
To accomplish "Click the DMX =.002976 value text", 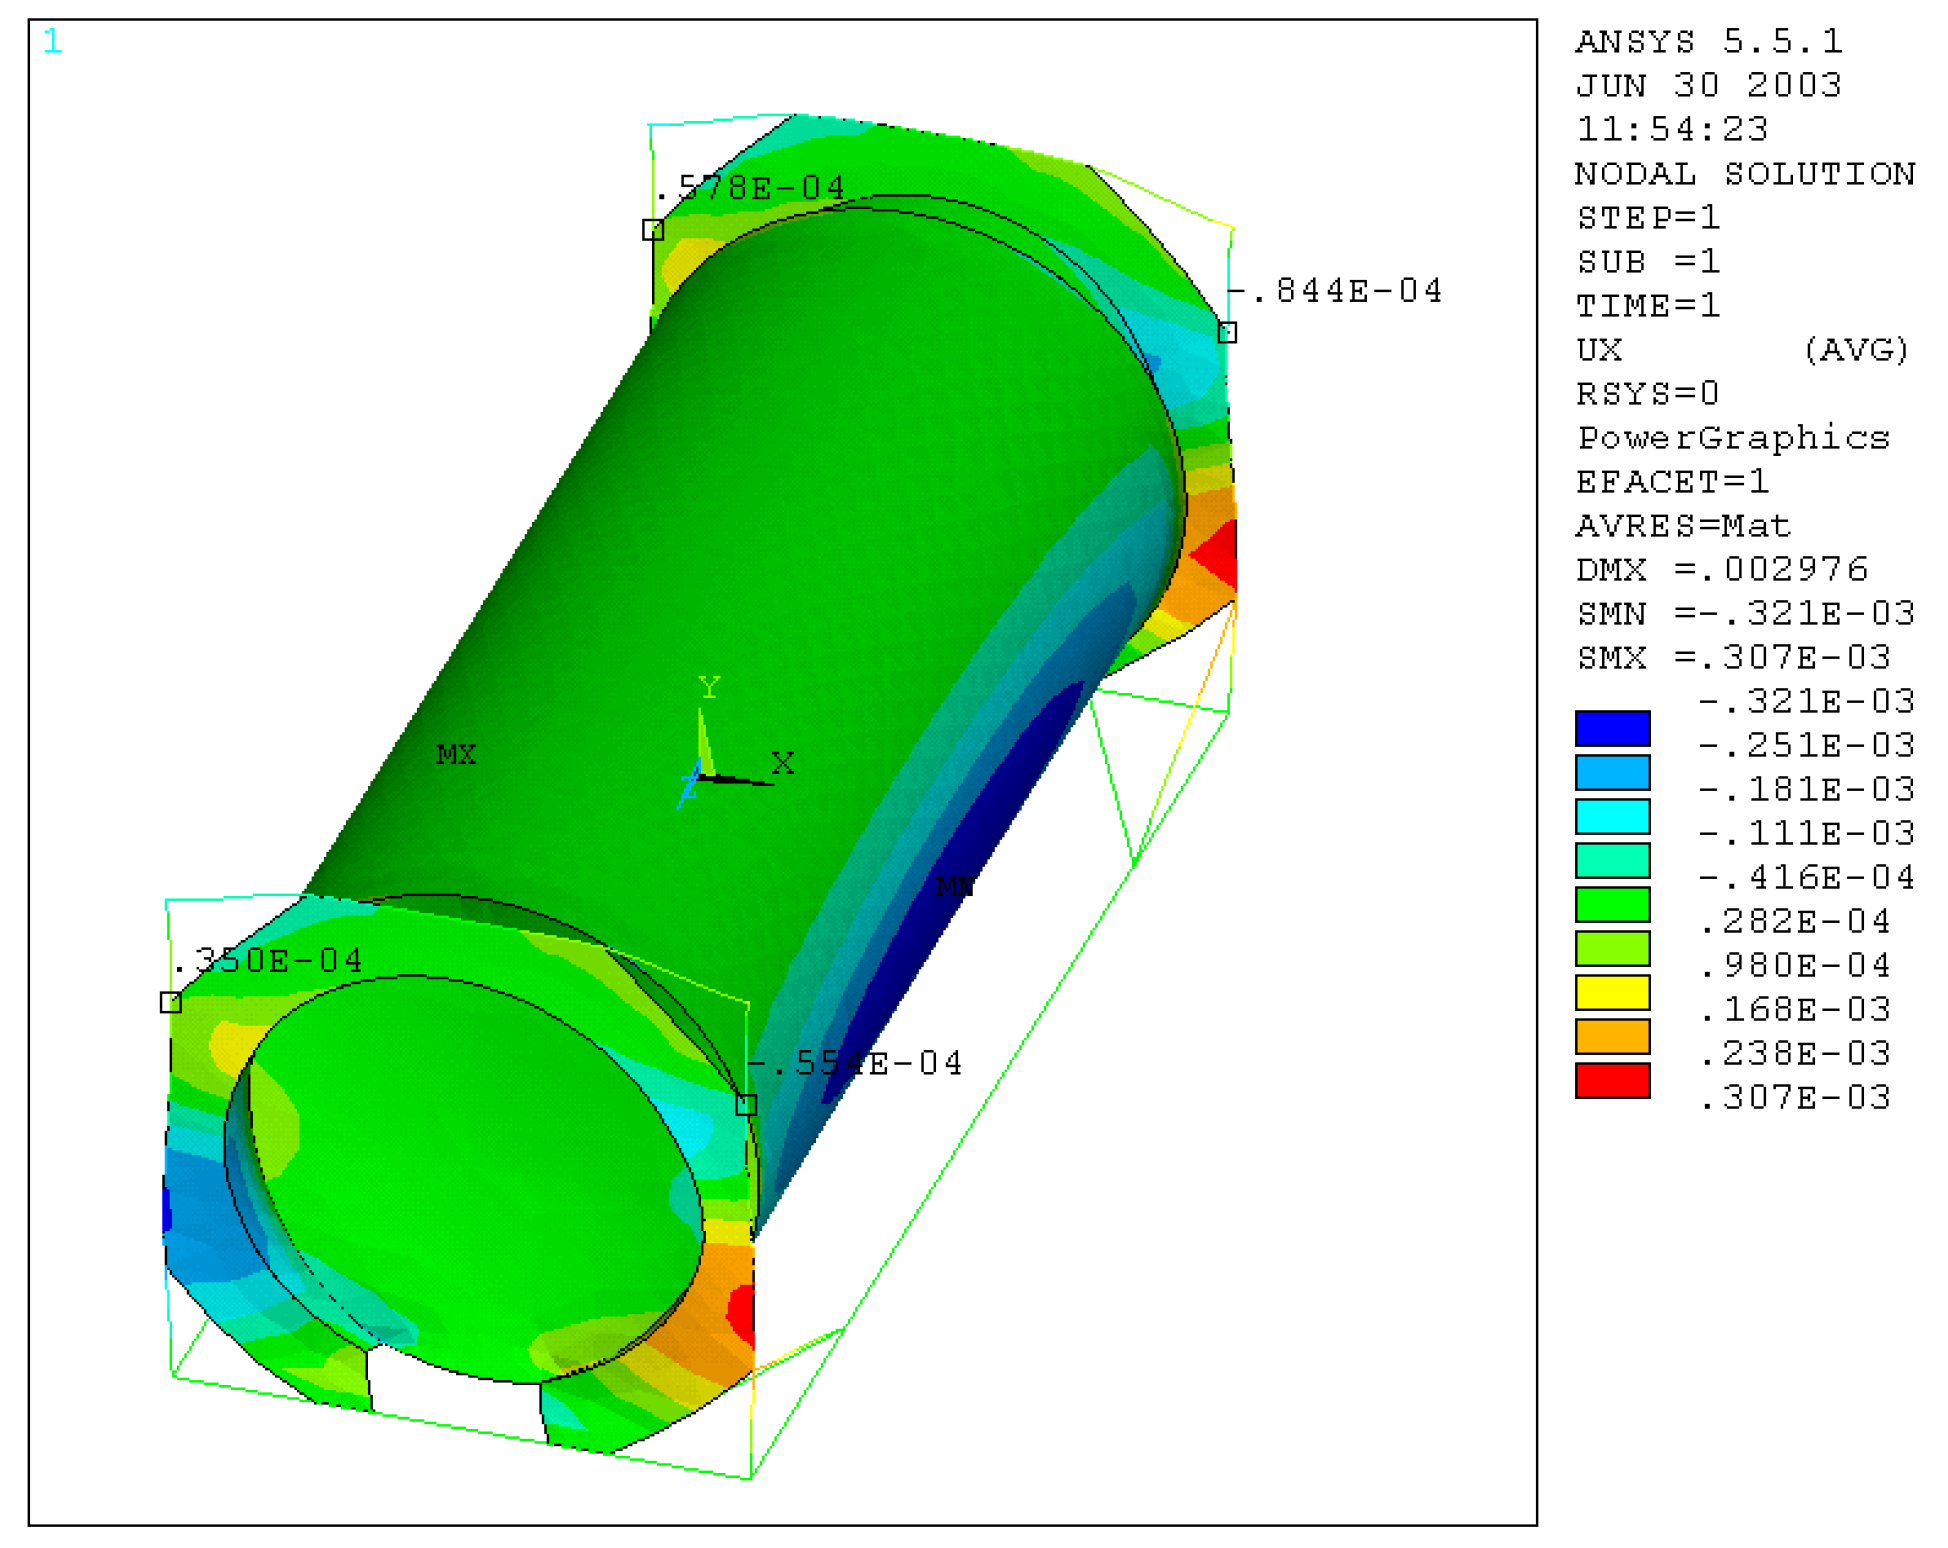I will tap(1722, 569).
